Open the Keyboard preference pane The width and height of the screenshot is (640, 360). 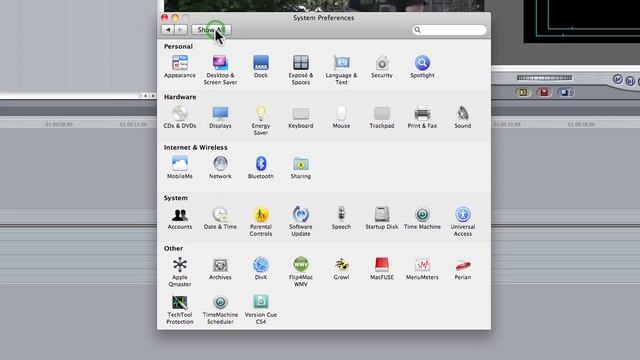[x=301, y=117]
